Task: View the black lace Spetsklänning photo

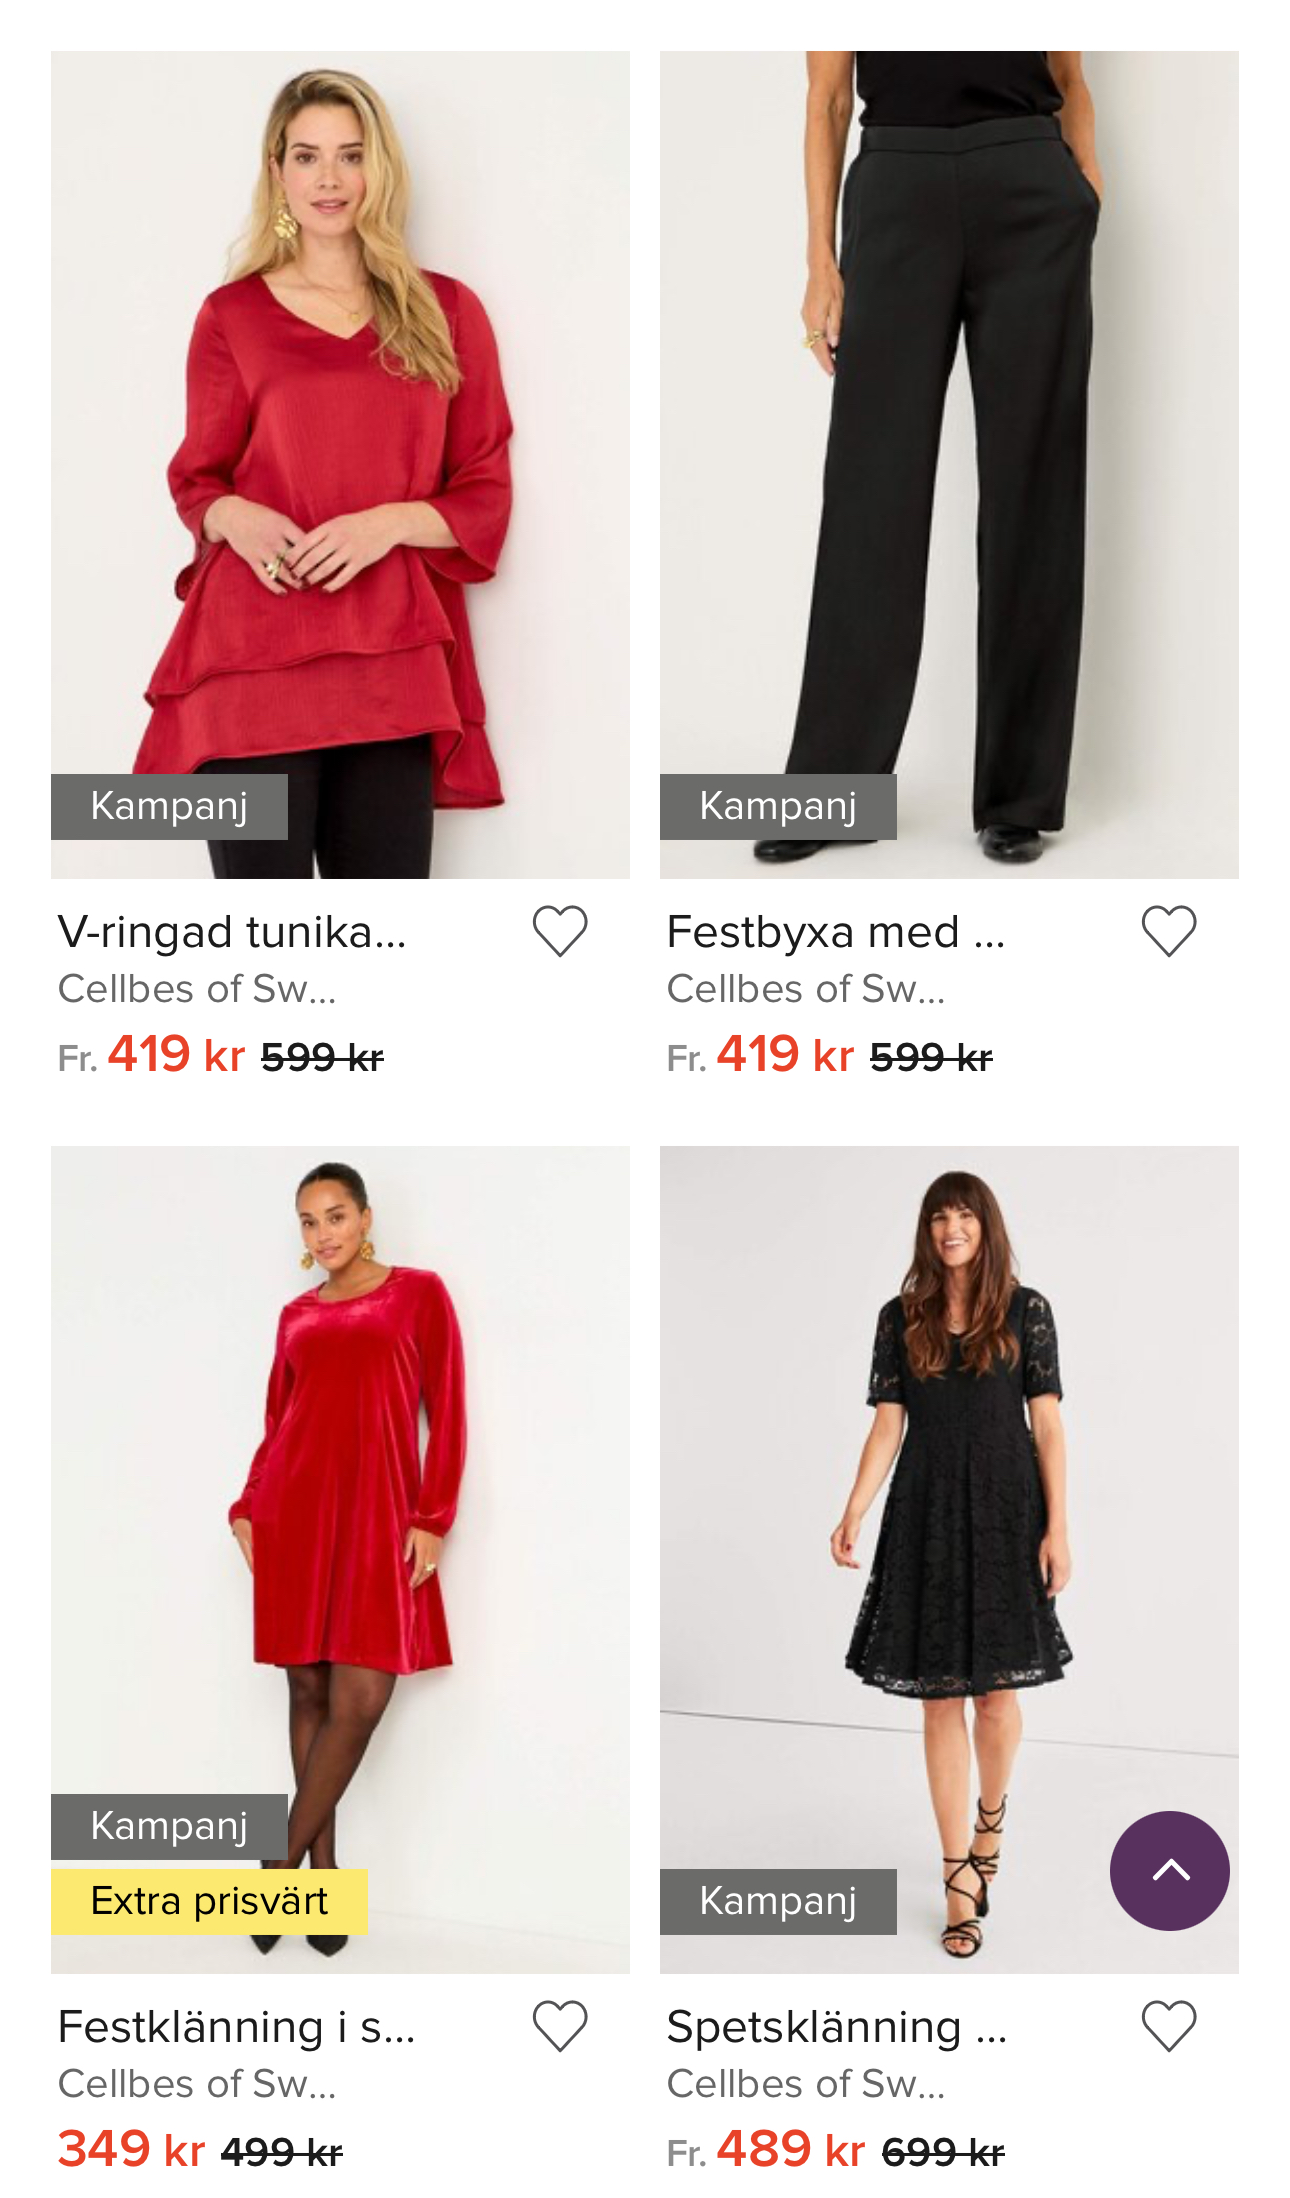Action: point(948,1500)
